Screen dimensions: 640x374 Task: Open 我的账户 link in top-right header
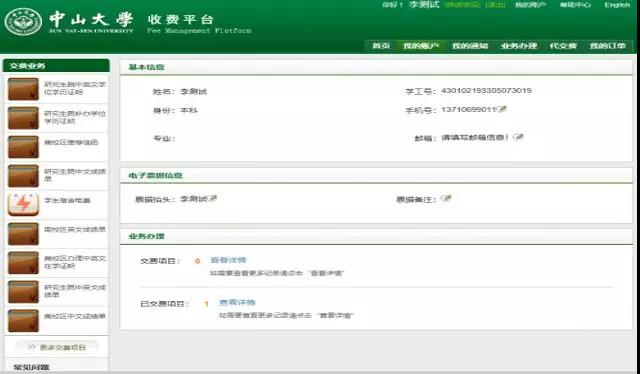pyautogui.click(x=530, y=5)
